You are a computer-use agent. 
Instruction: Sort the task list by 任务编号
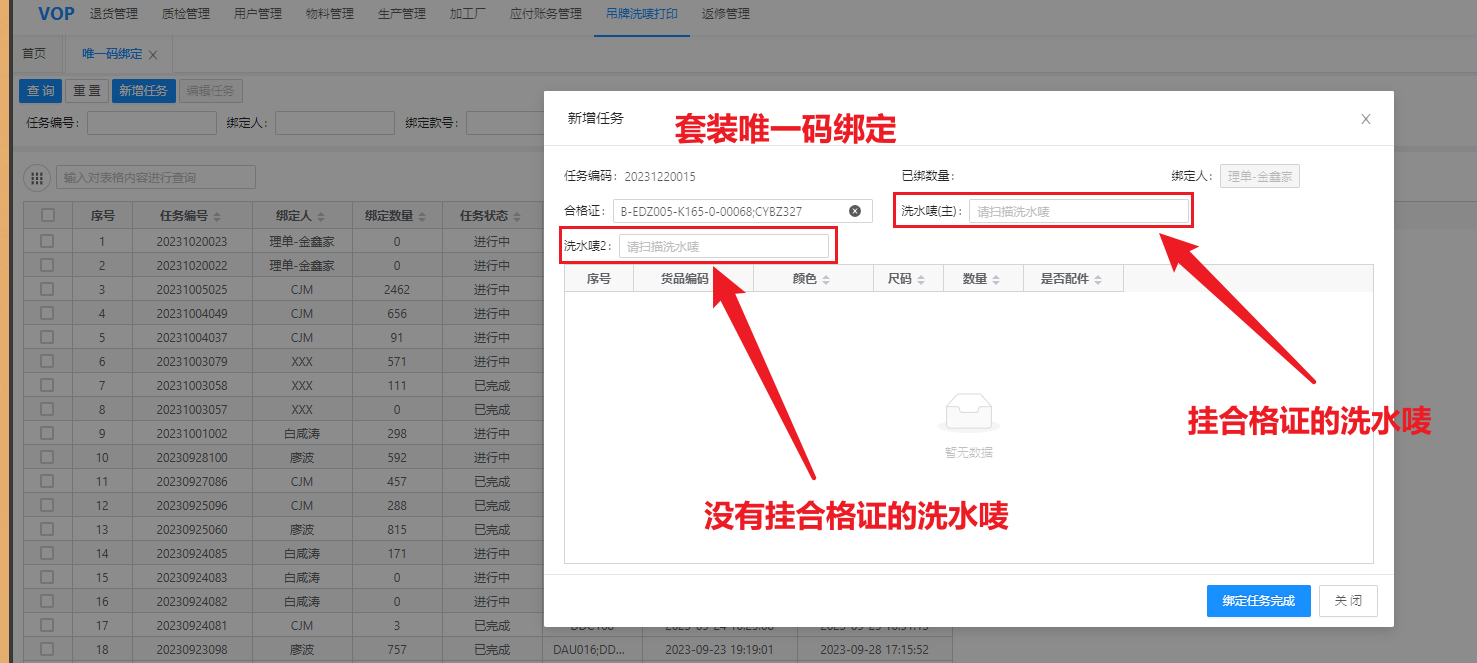pos(217,216)
